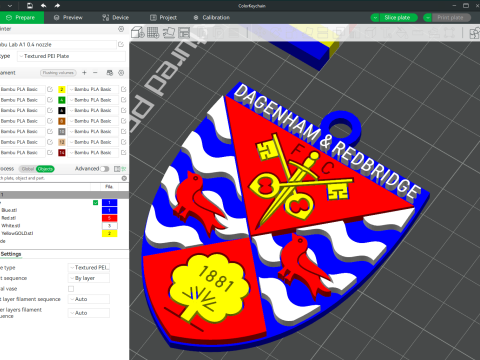The height and width of the screenshot is (360, 480).
Task: Click the search plate, object and part field
Action: click(x=60, y=178)
